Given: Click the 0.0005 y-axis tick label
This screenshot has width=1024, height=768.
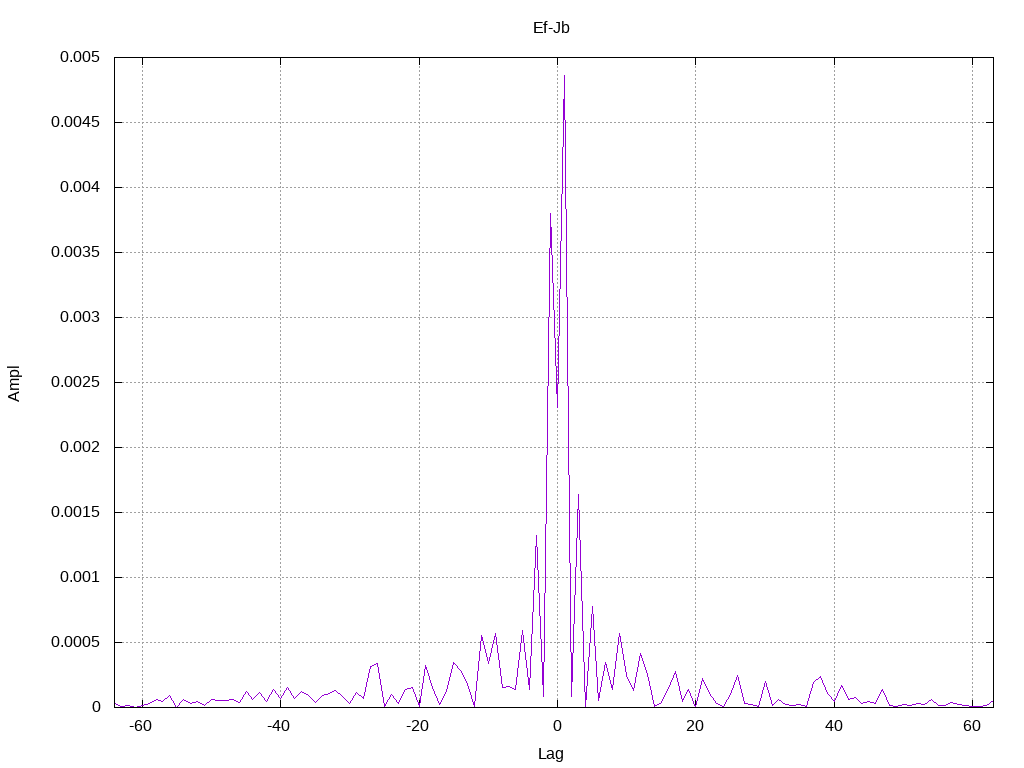Looking at the screenshot, I should (75, 642).
